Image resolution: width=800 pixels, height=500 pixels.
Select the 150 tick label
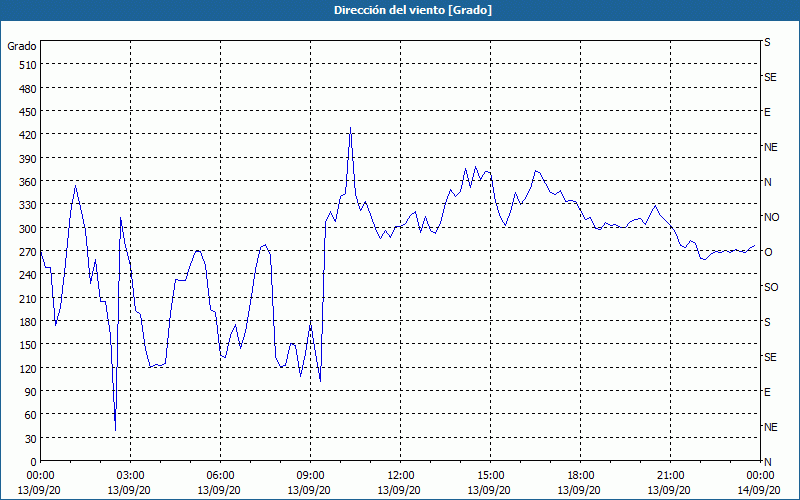28,345
